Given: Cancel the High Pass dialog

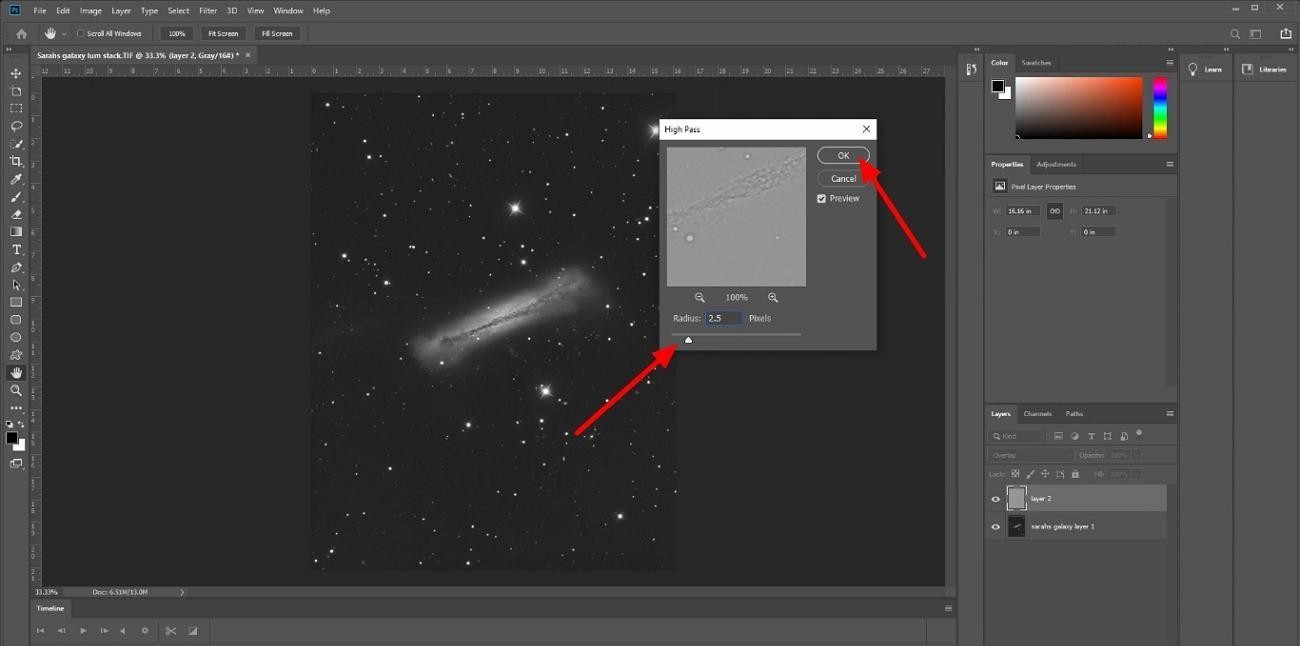Looking at the screenshot, I should click(843, 178).
